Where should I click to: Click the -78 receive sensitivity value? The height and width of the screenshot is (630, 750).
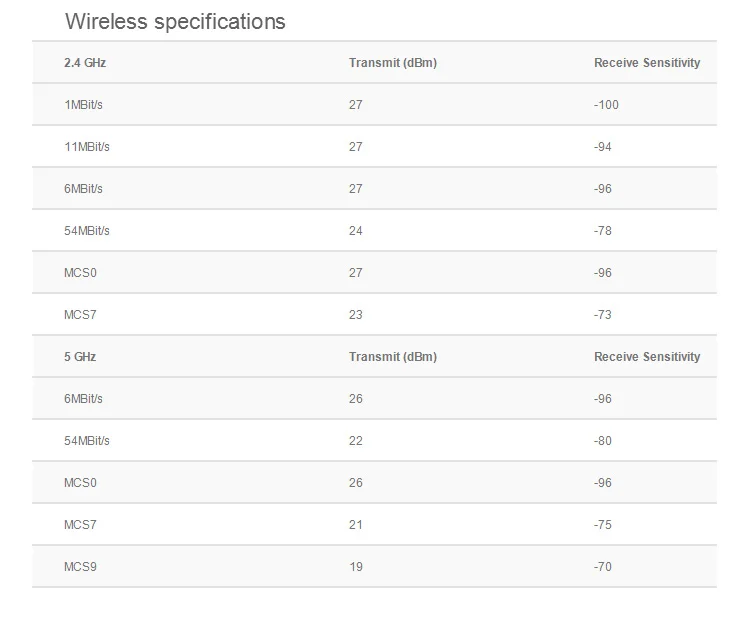pos(603,231)
